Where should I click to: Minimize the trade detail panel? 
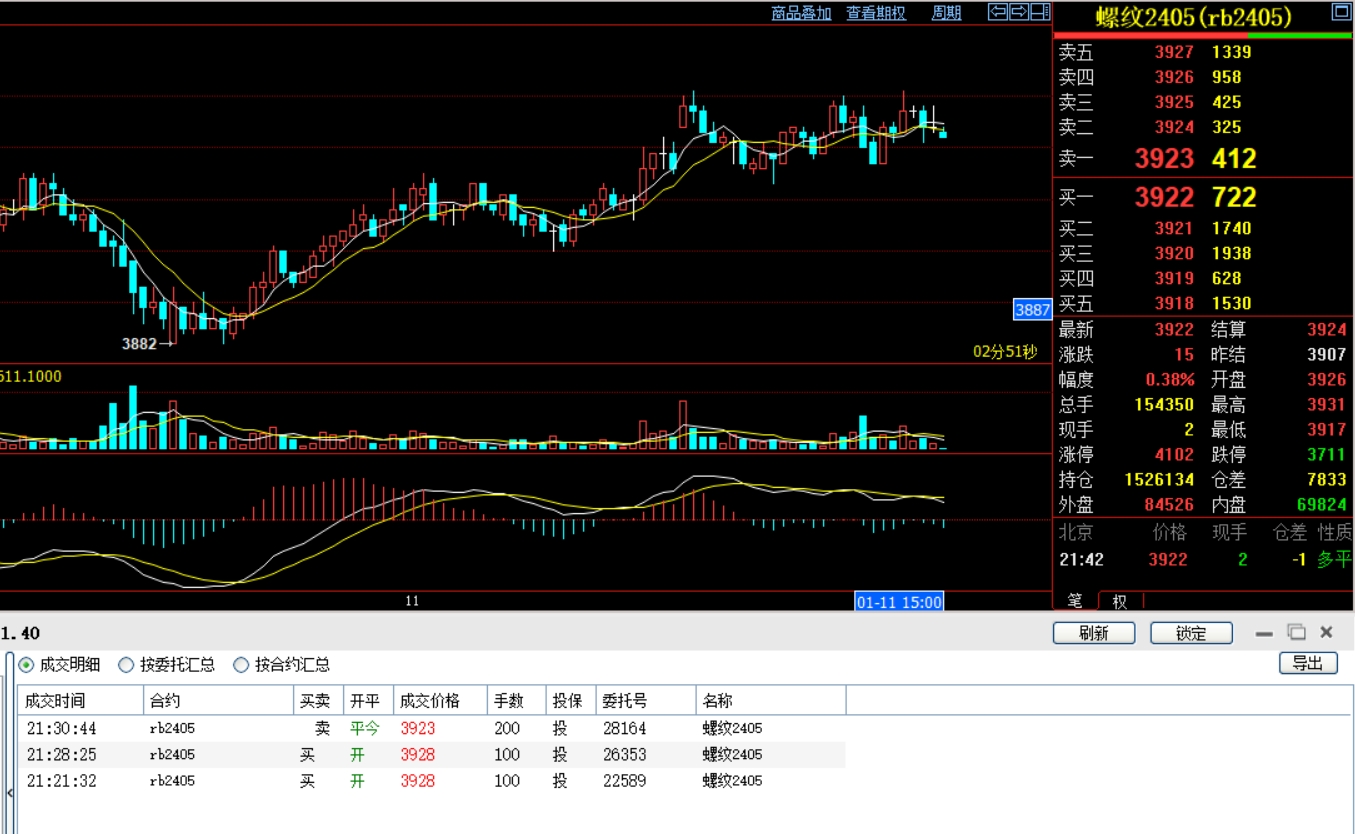pos(1264,633)
